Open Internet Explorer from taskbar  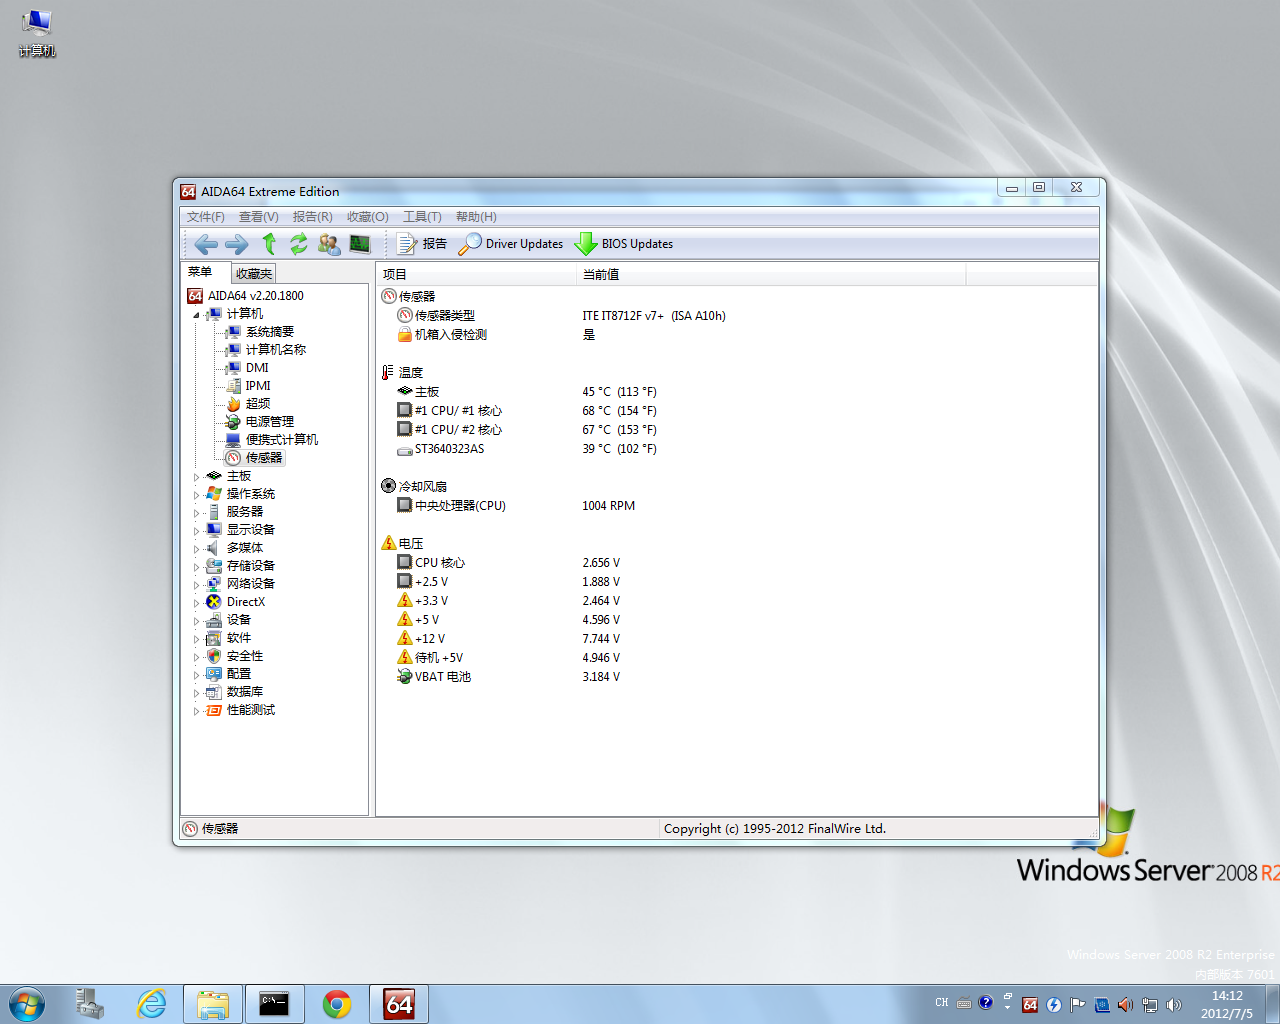152,1004
